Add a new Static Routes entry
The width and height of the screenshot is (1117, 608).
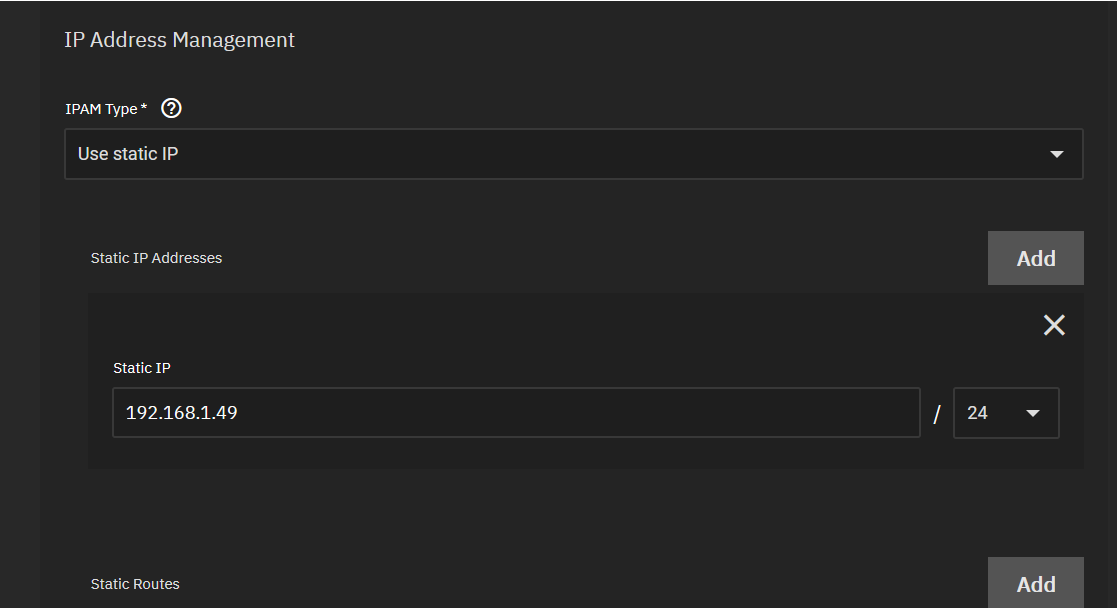coord(1035,583)
